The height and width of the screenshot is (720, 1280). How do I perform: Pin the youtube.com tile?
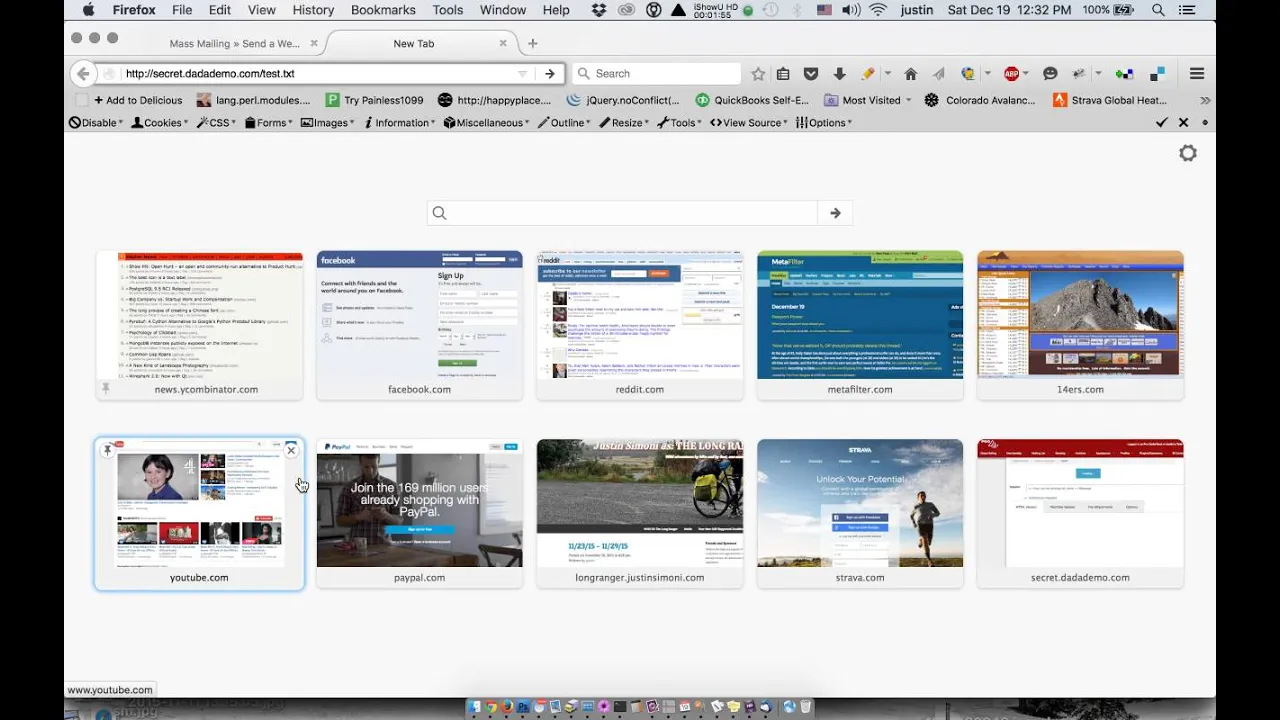(107, 450)
